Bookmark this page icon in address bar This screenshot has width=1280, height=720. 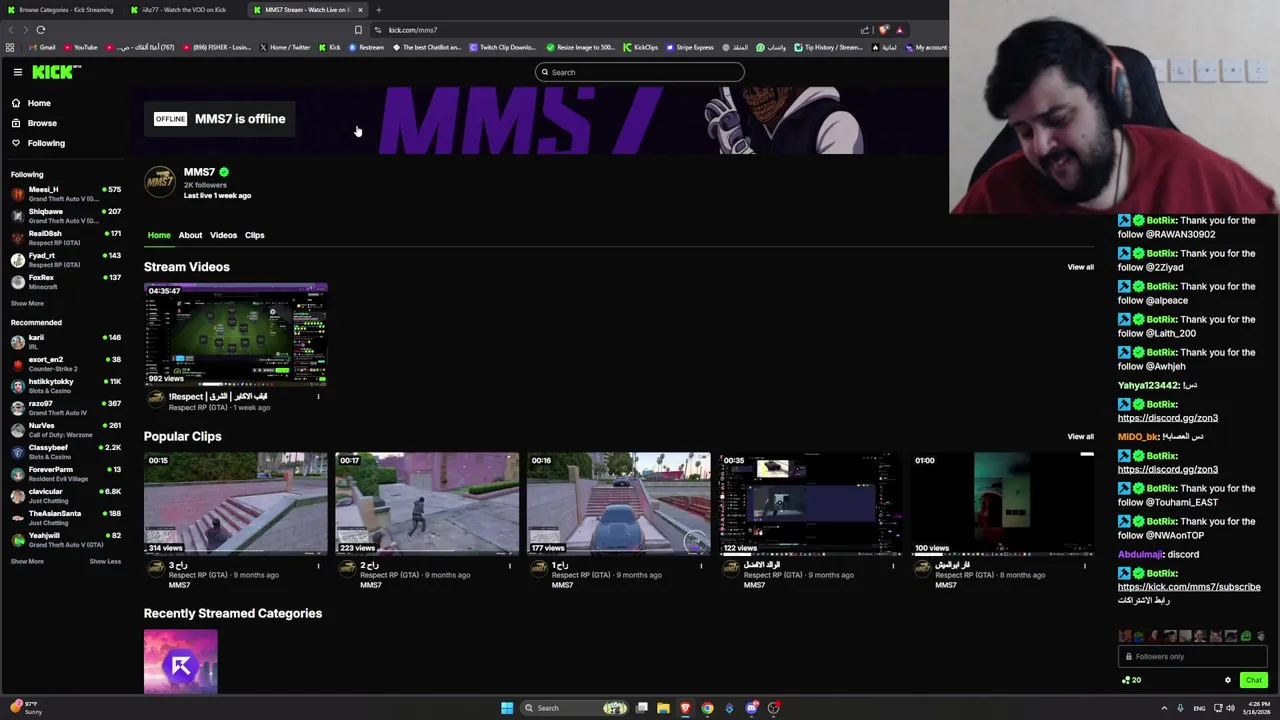coord(358,30)
